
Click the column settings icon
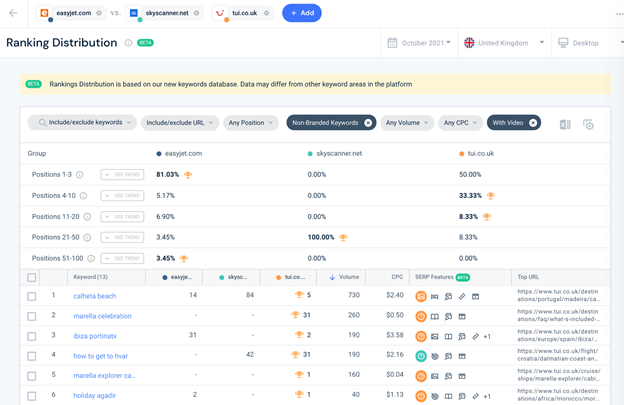588,125
